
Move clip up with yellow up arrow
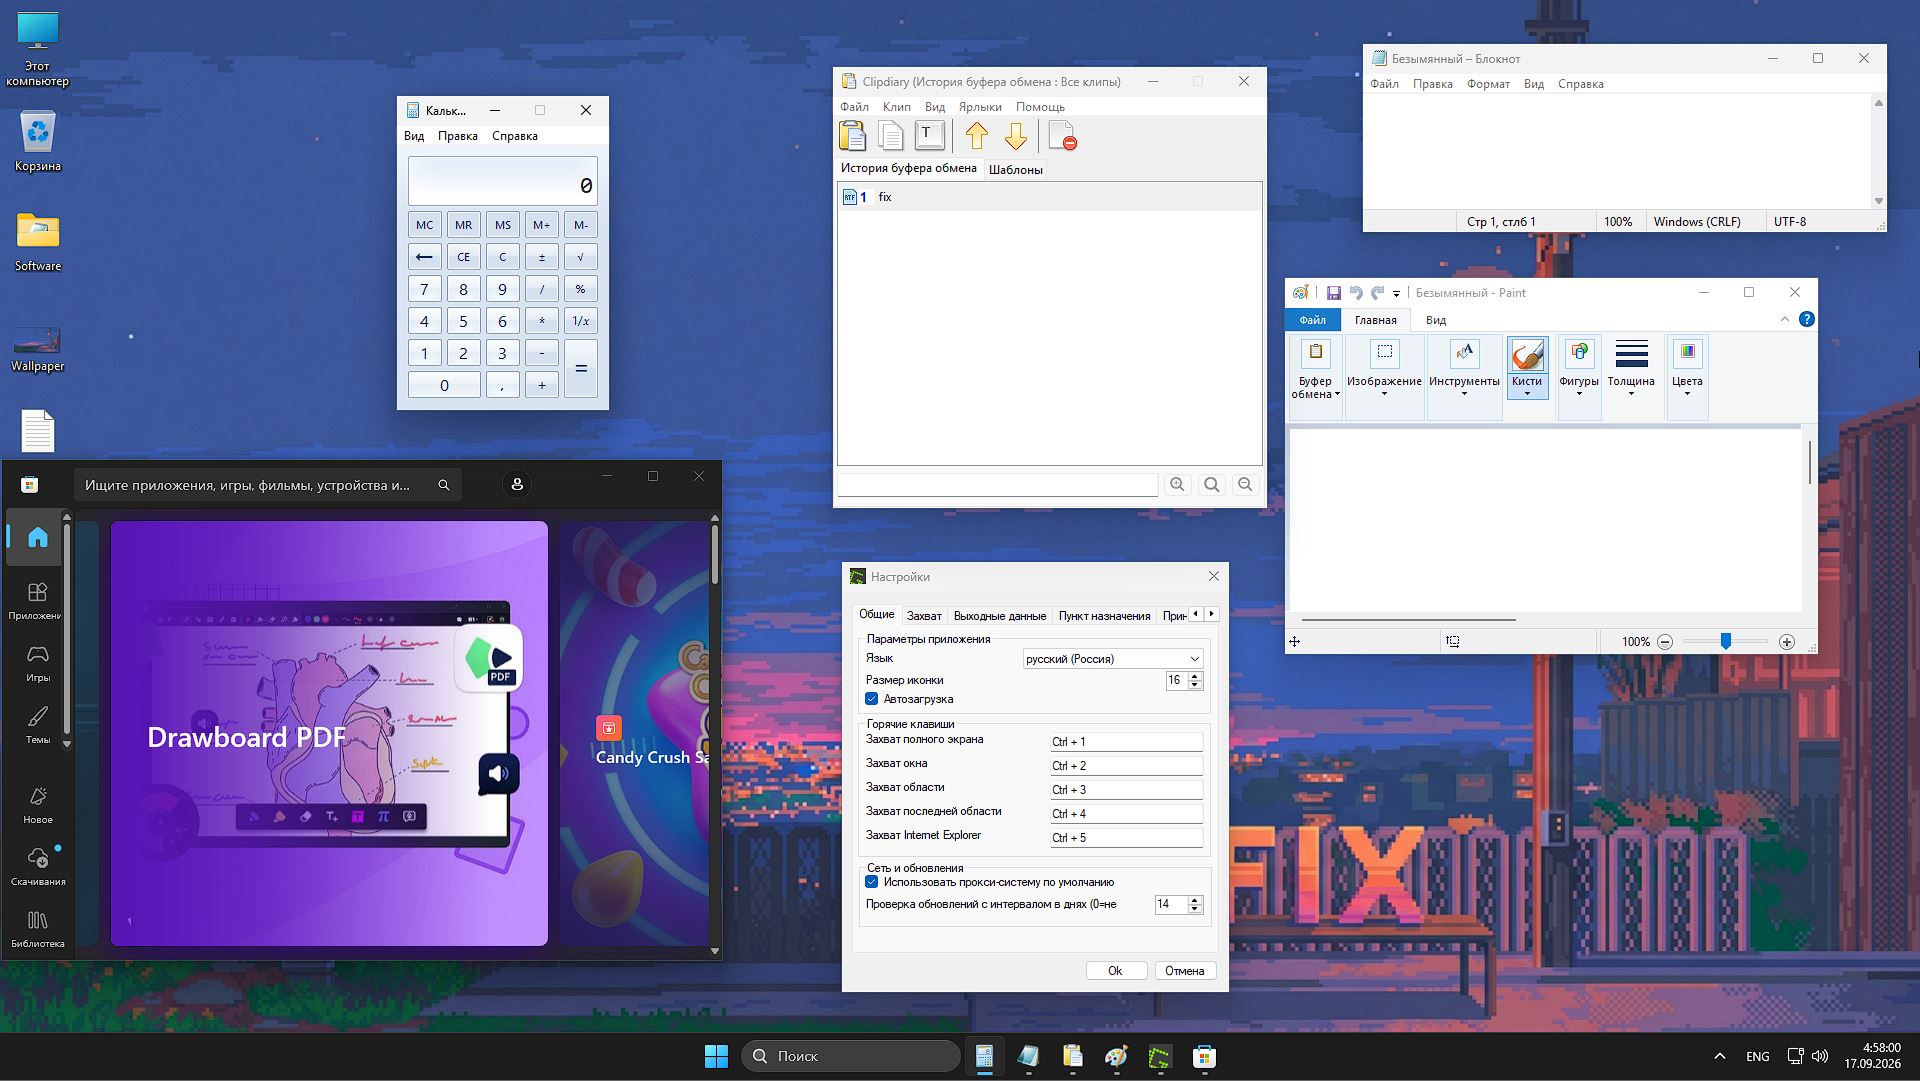tap(977, 135)
